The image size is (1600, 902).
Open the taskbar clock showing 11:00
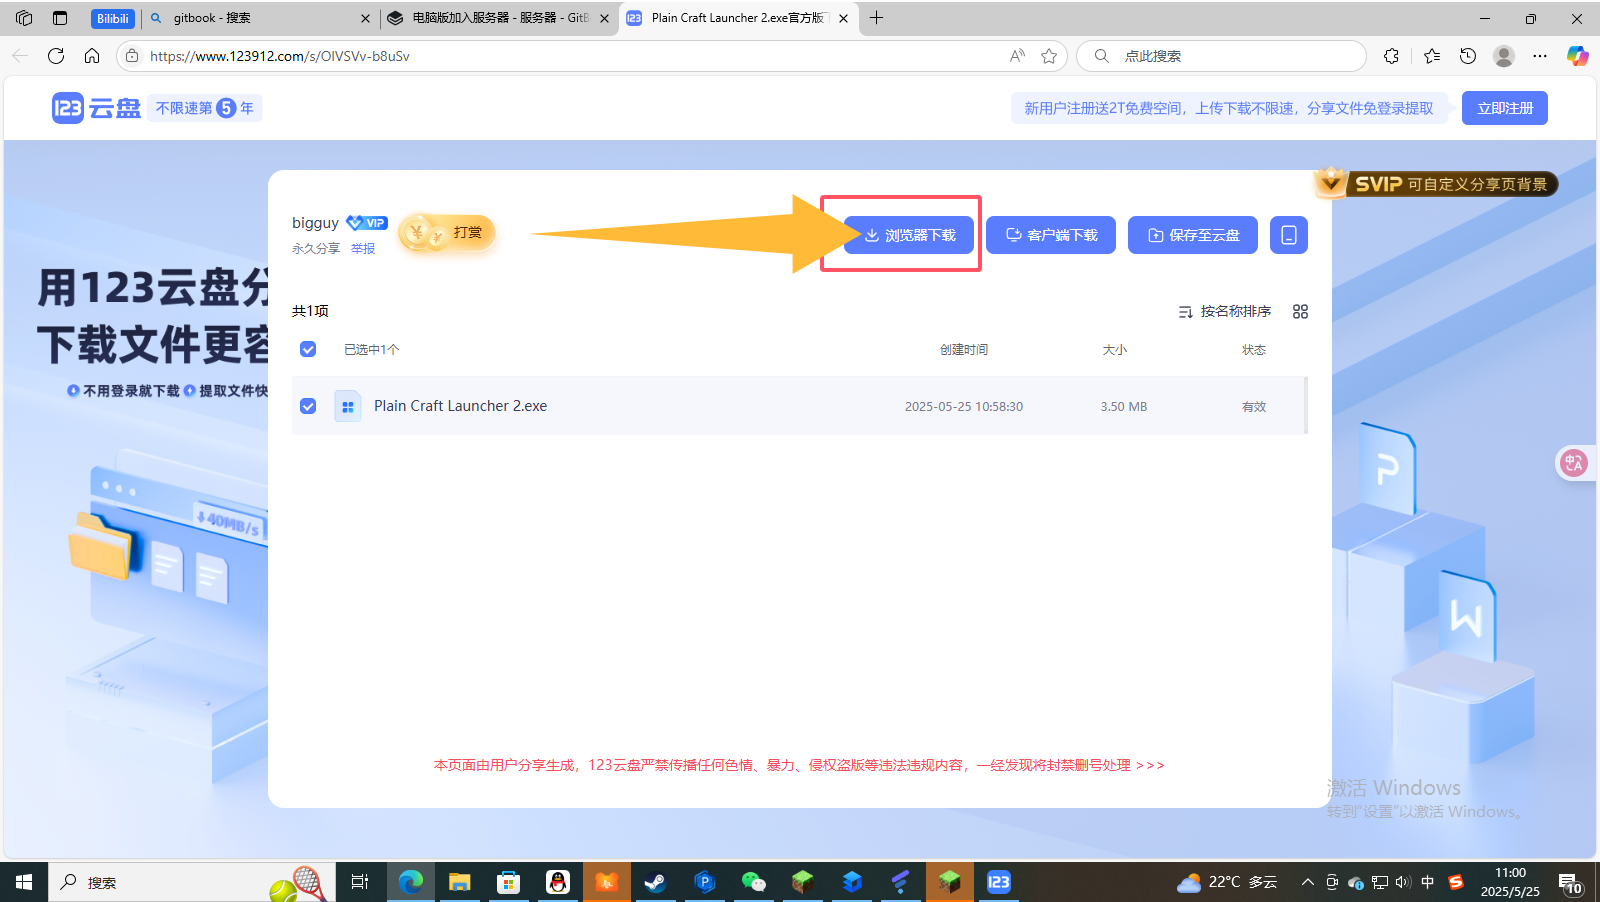[1510, 882]
